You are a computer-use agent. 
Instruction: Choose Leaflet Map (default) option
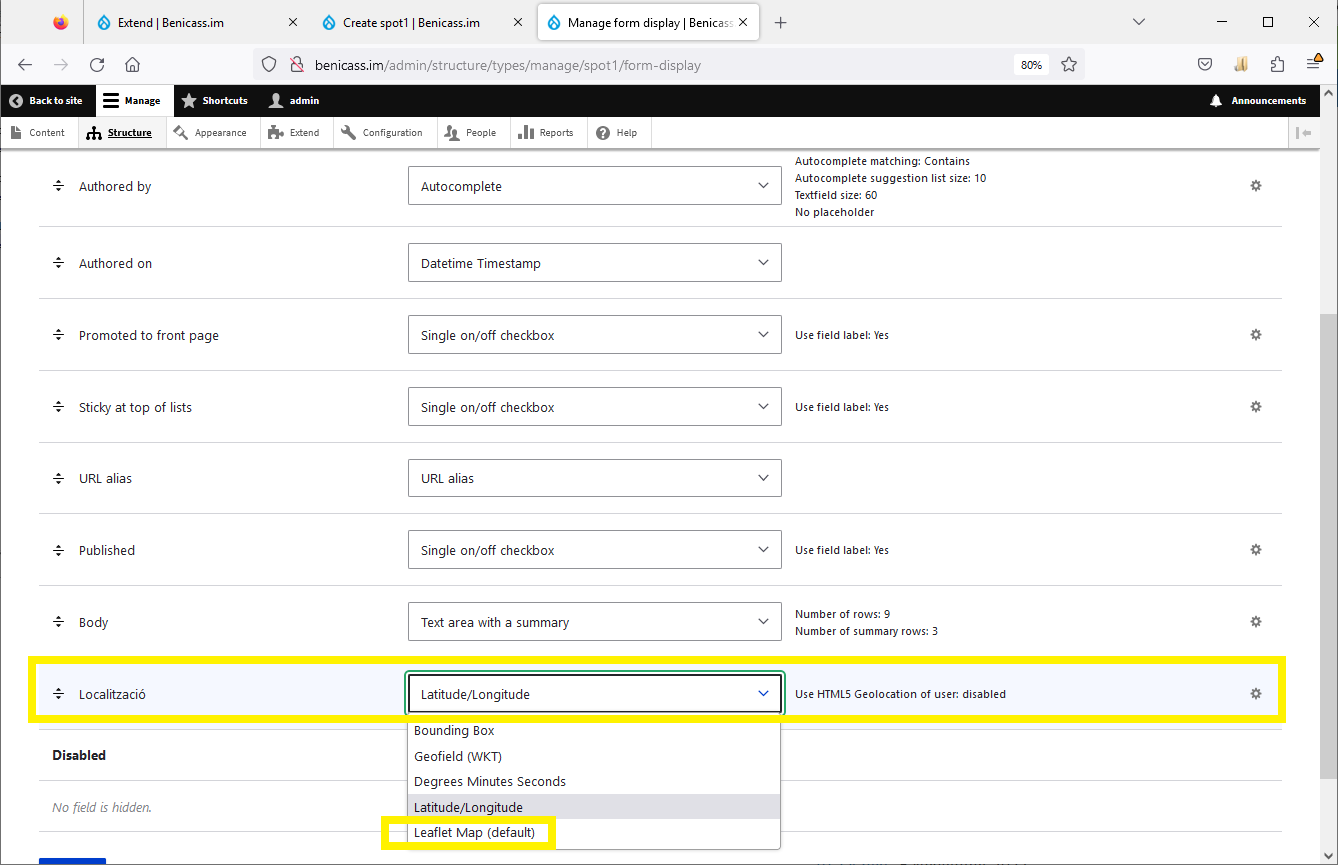point(594,833)
